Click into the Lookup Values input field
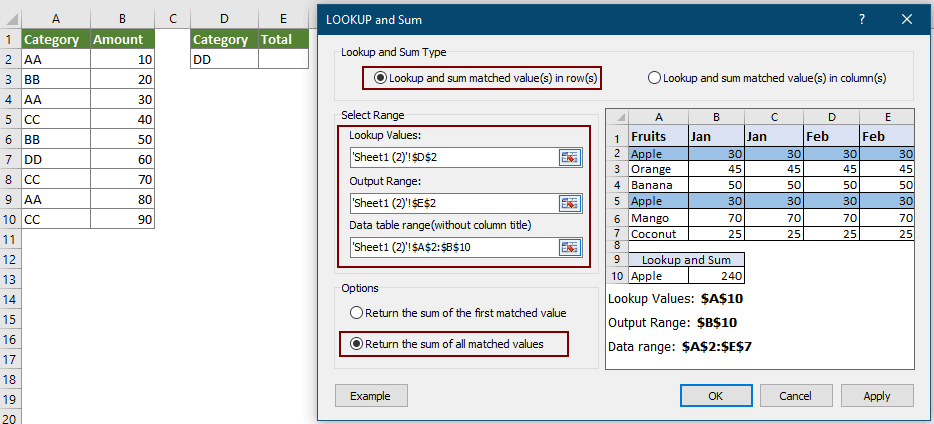934x424 pixels. pos(452,157)
